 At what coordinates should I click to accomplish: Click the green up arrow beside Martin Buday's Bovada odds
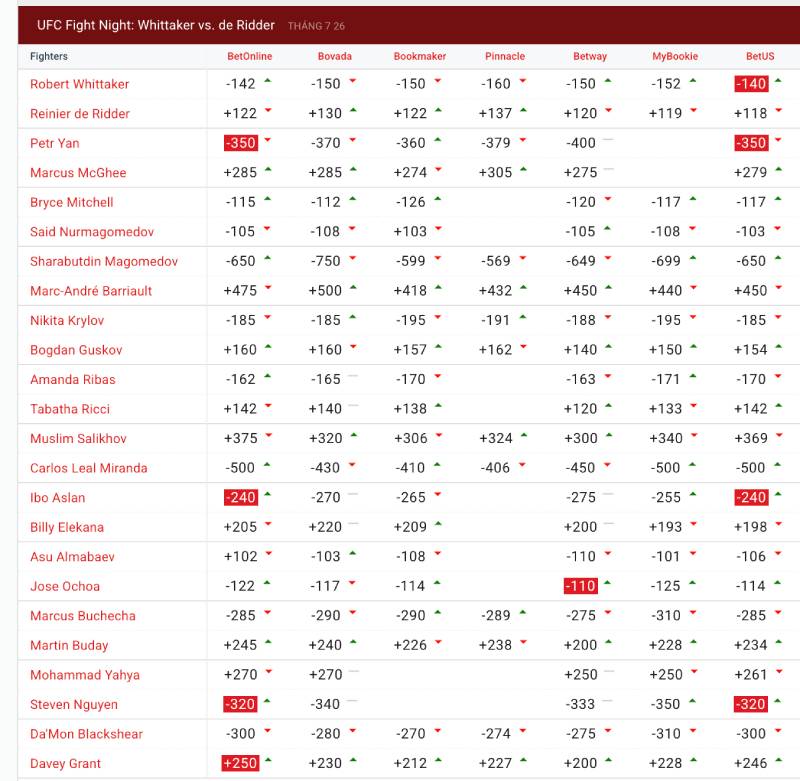tap(353, 644)
